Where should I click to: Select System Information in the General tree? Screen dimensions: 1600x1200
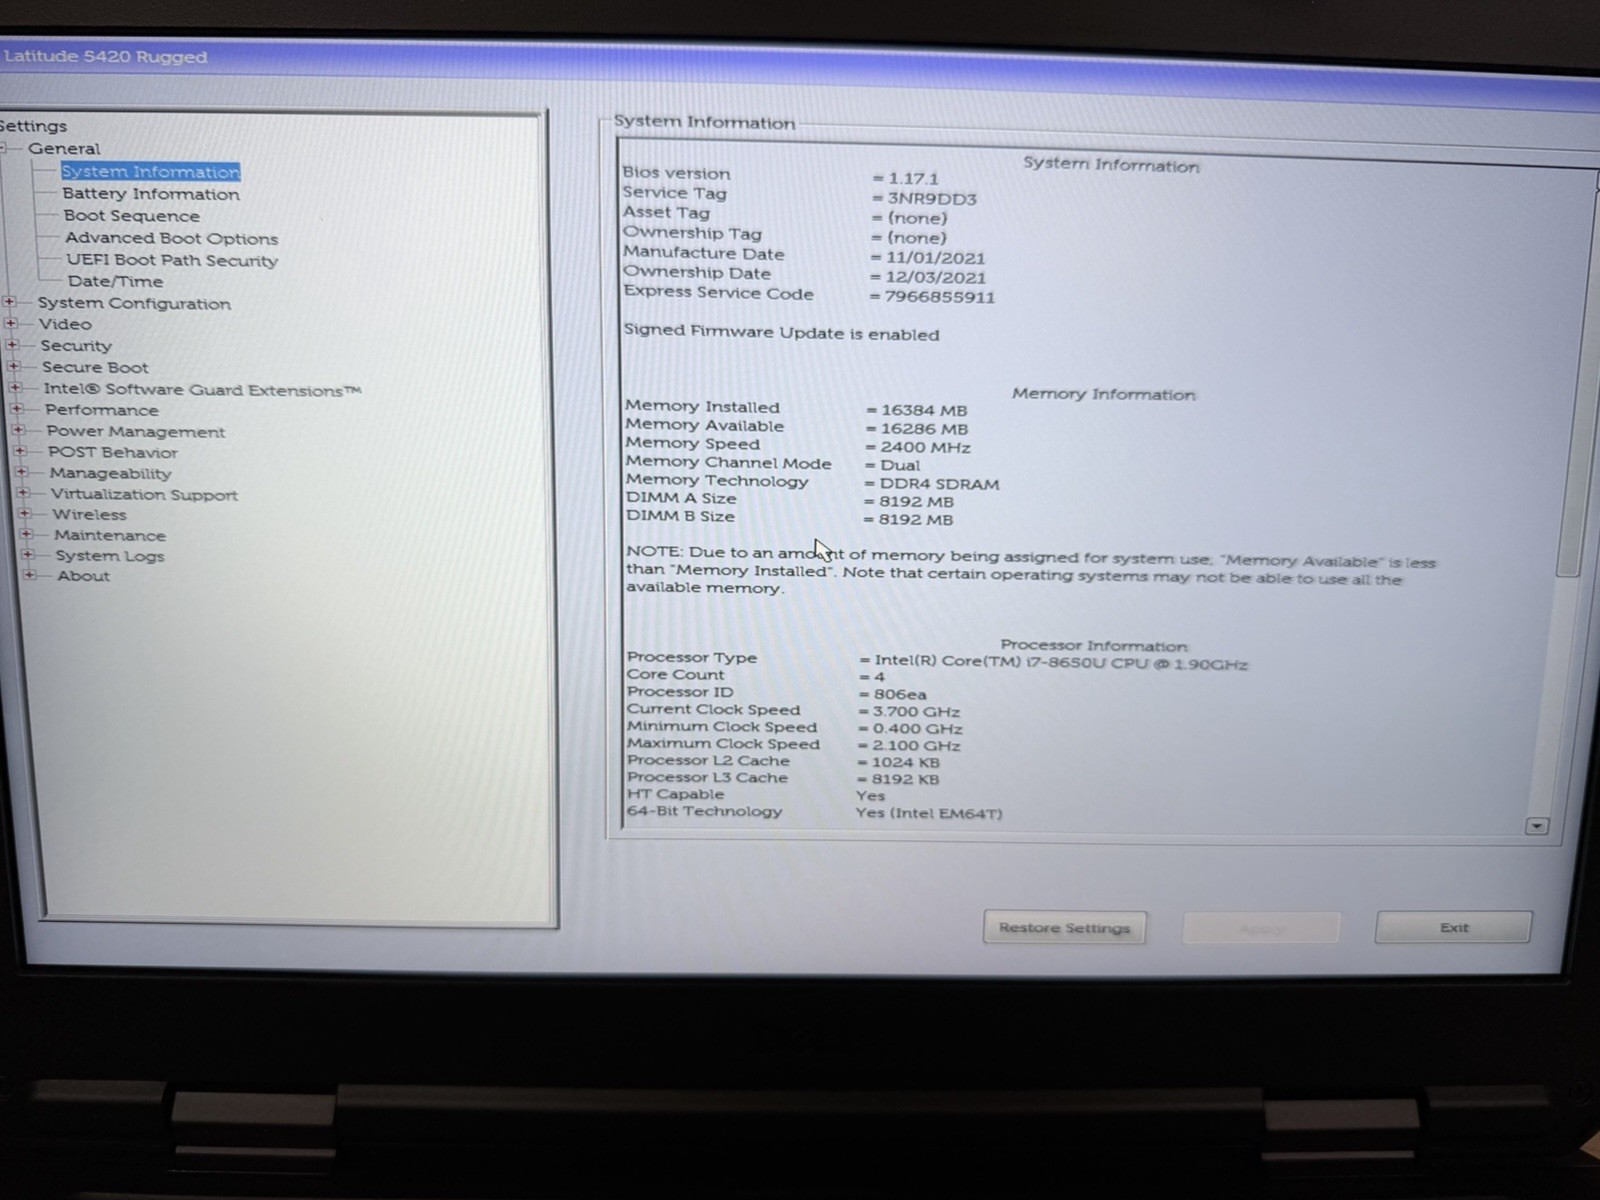(151, 172)
